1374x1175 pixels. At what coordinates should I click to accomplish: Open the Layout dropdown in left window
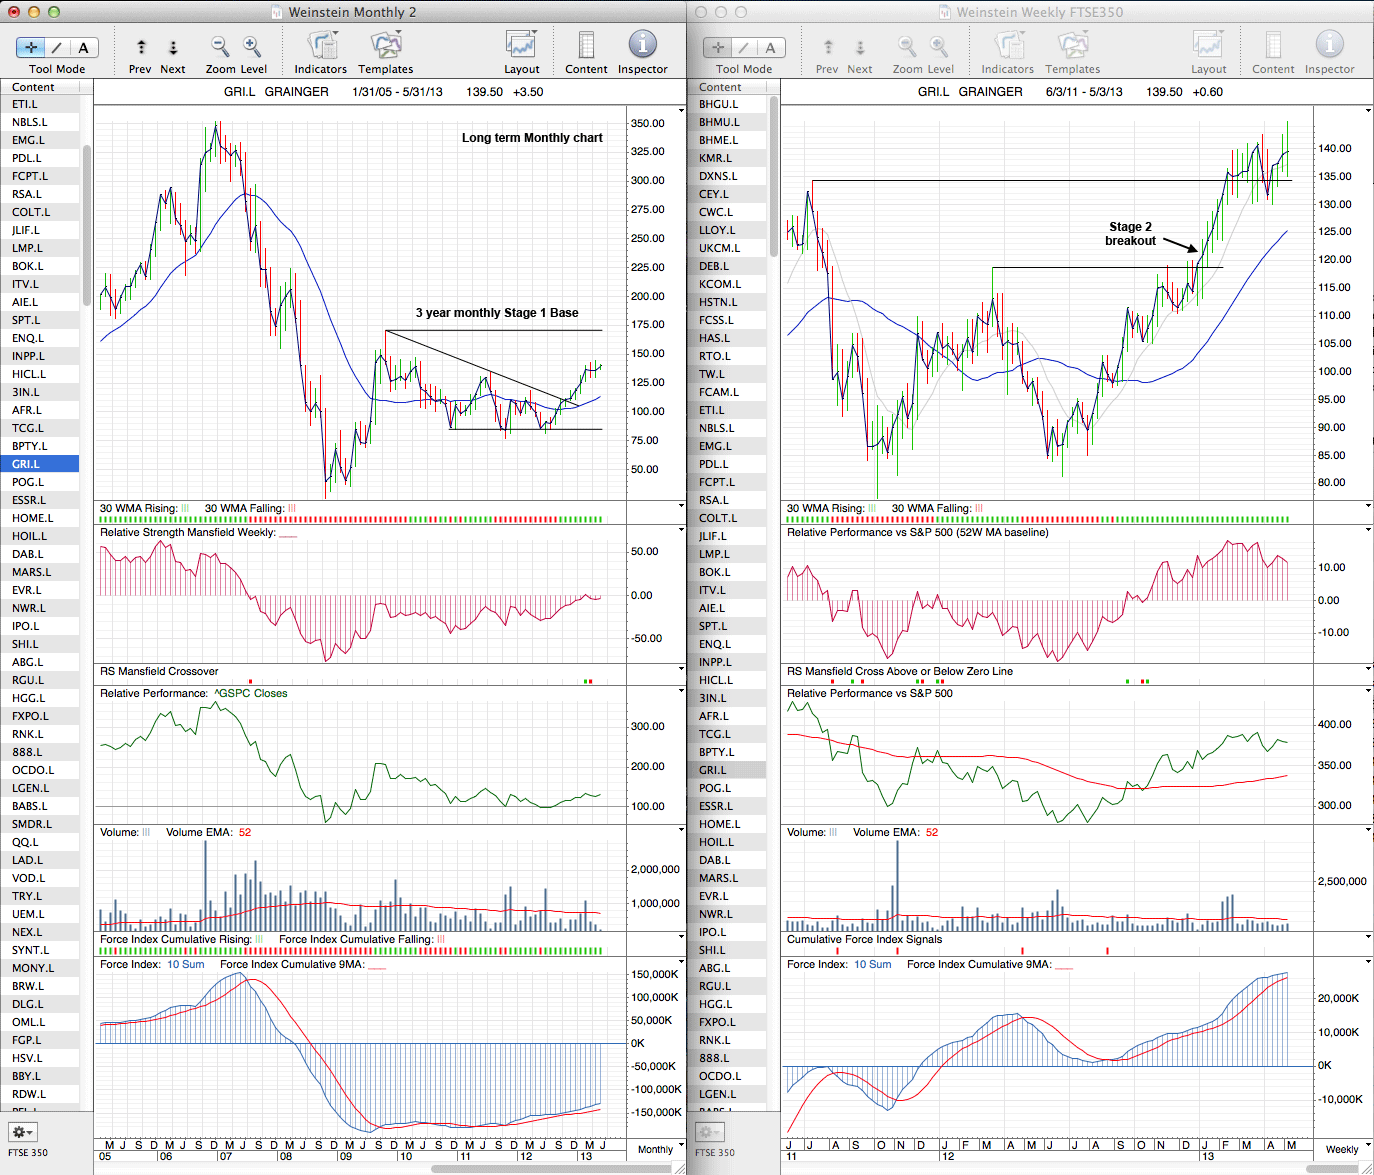point(521,46)
